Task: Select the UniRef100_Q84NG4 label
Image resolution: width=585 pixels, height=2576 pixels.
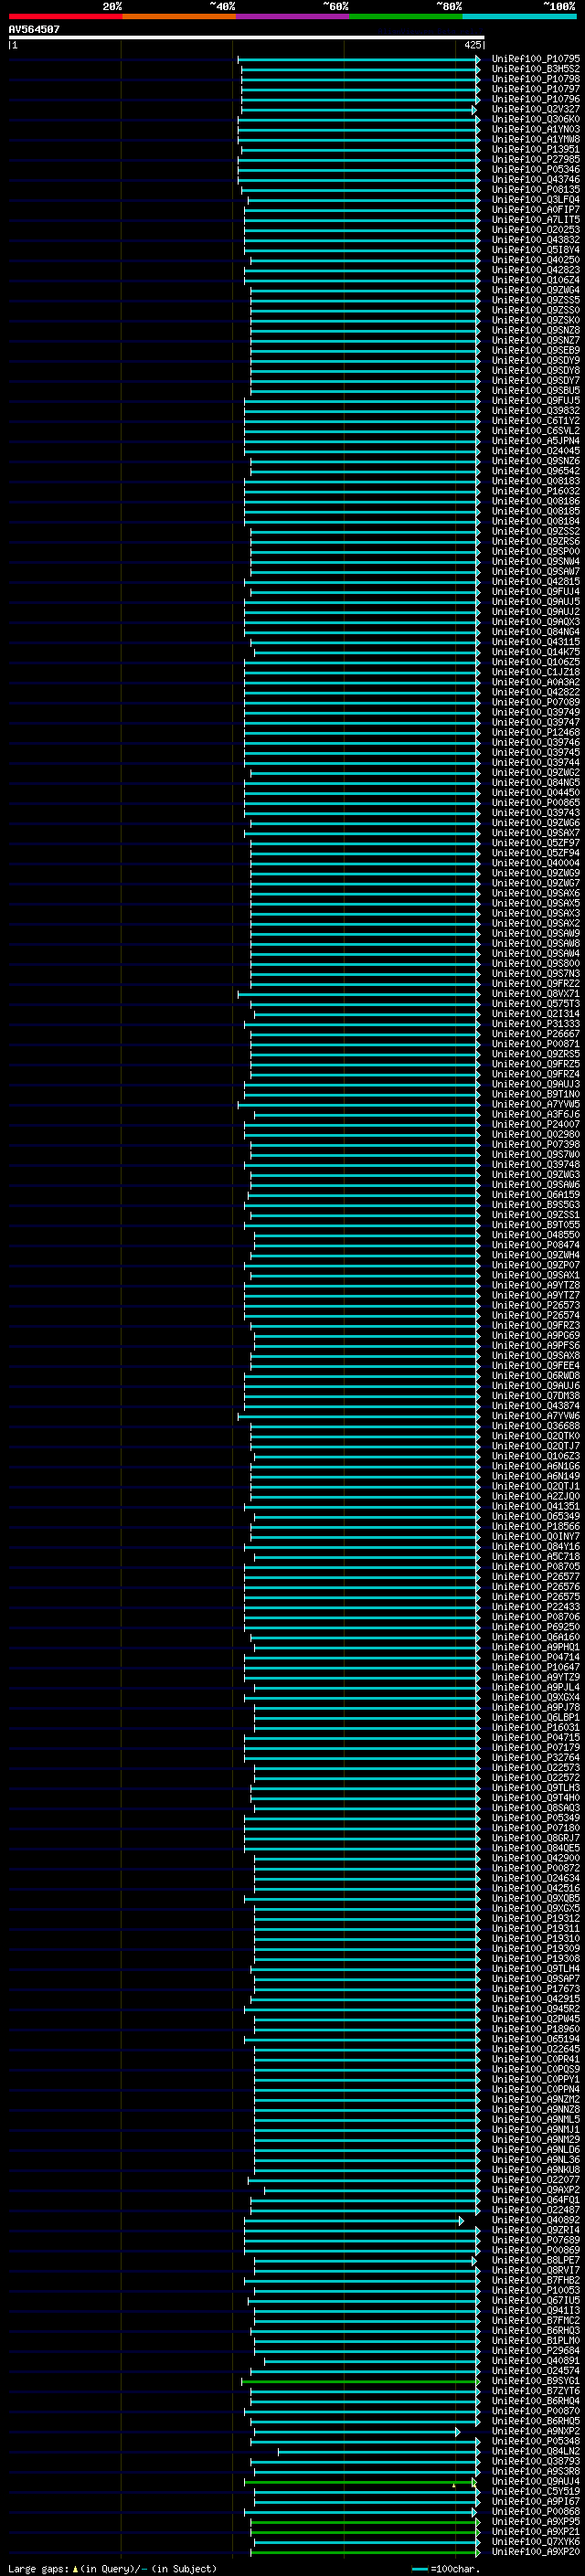Action: 535,632
